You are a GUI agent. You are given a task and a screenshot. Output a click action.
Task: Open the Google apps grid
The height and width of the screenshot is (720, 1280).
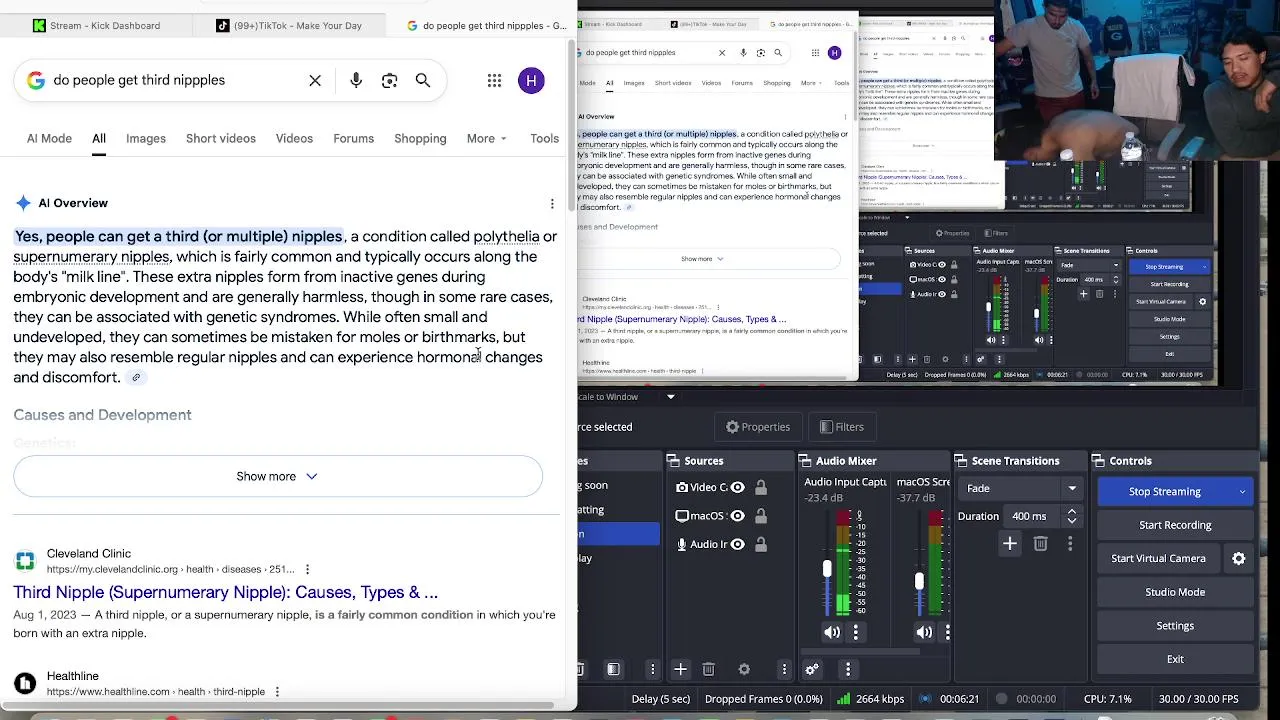point(494,80)
